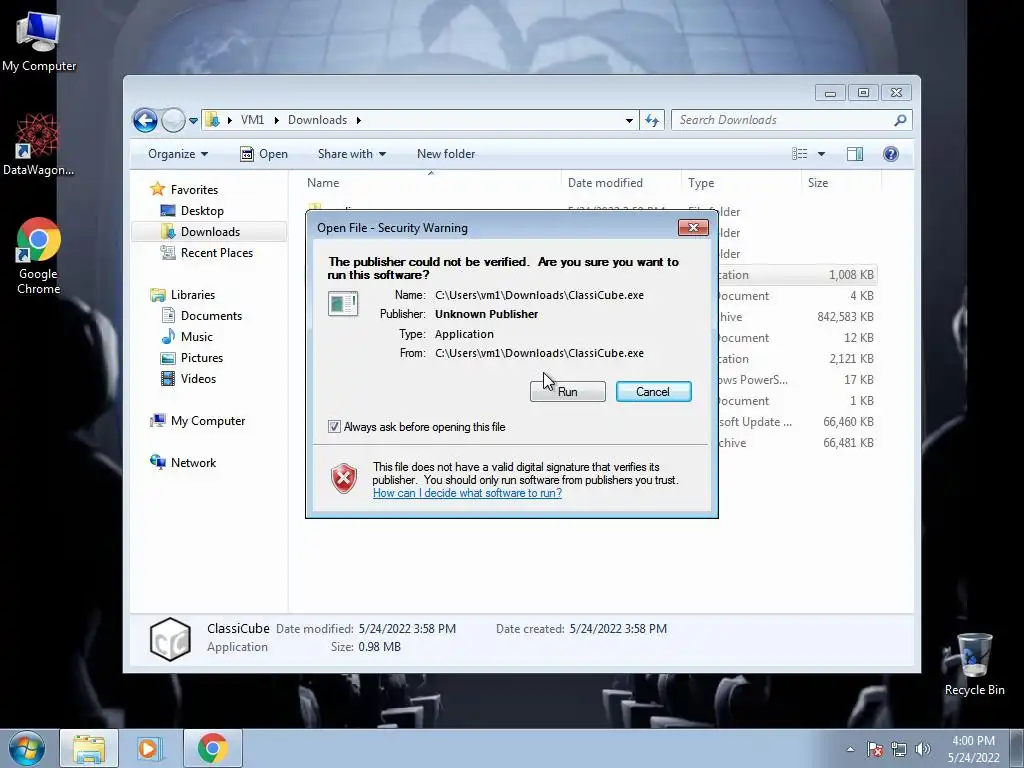Open the Windows Start menu orb
This screenshot has height=768, width=1024.
(27, 748)
